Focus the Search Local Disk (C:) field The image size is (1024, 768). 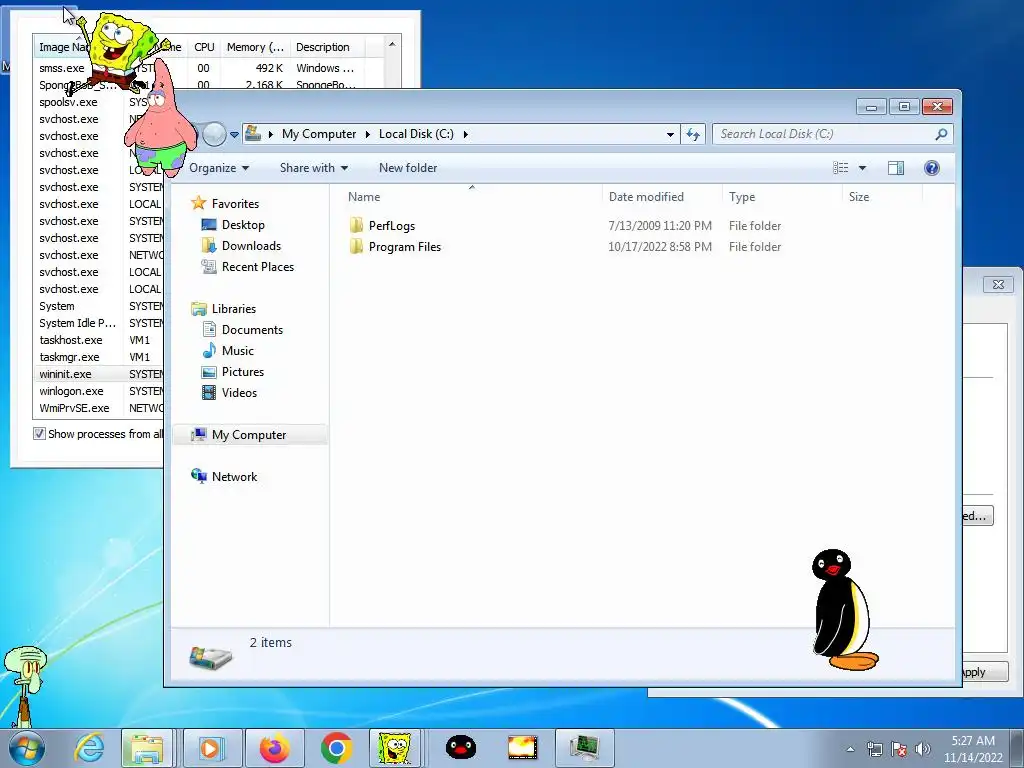[833, 134]
